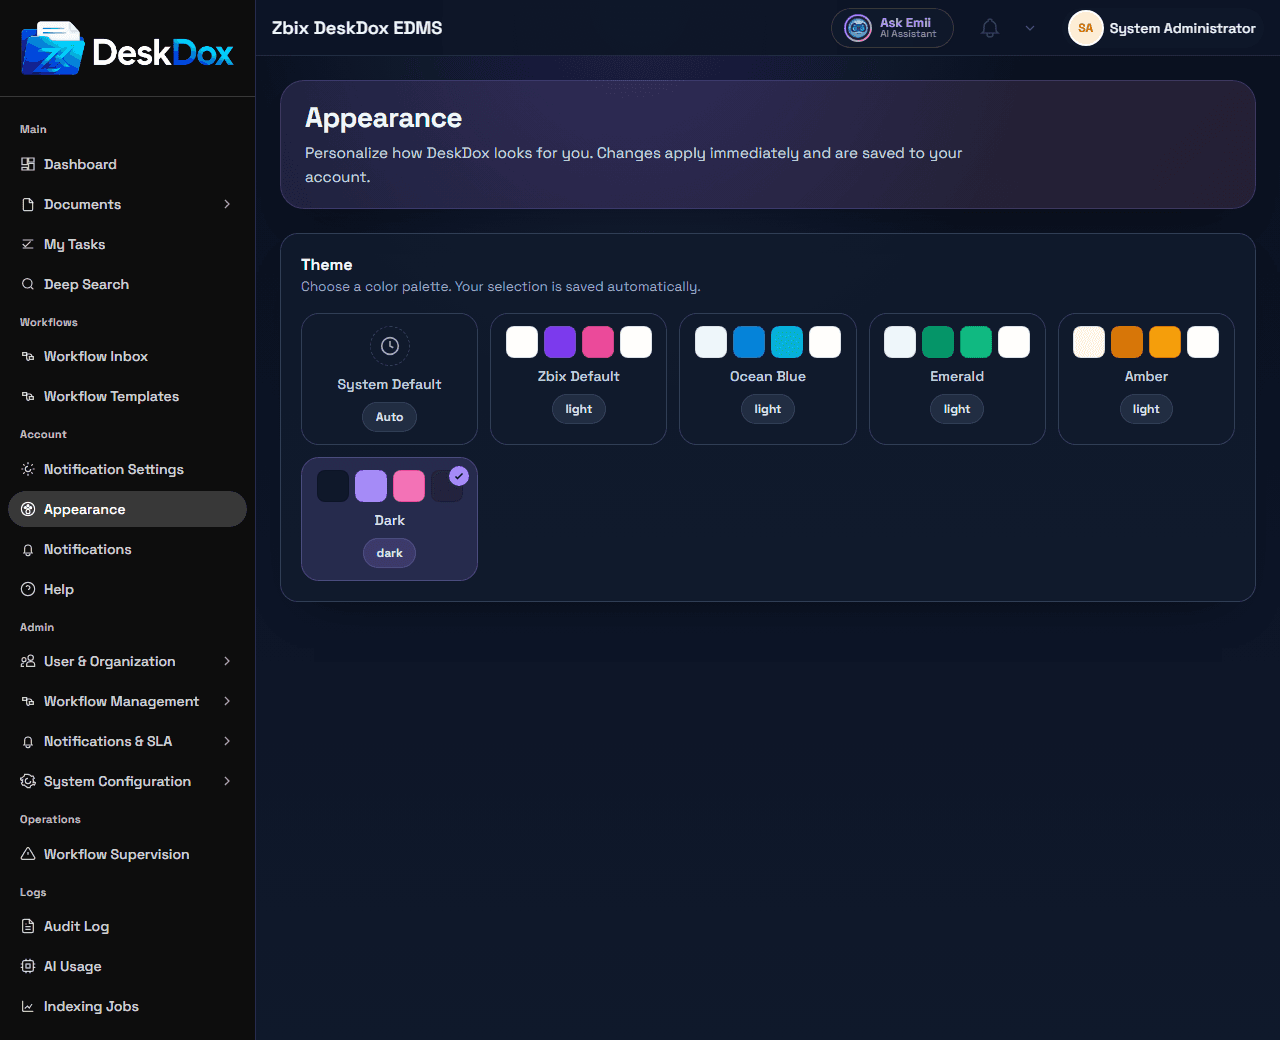Choose the Emerald theme card
The height and width of the screenshot is (1040, 1280).
tap(957, 379)
